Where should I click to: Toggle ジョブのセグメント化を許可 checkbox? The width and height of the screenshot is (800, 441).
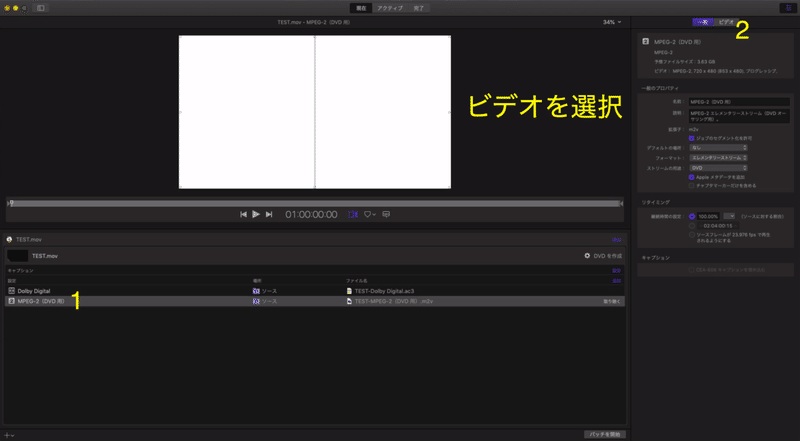tap(692, 138)
